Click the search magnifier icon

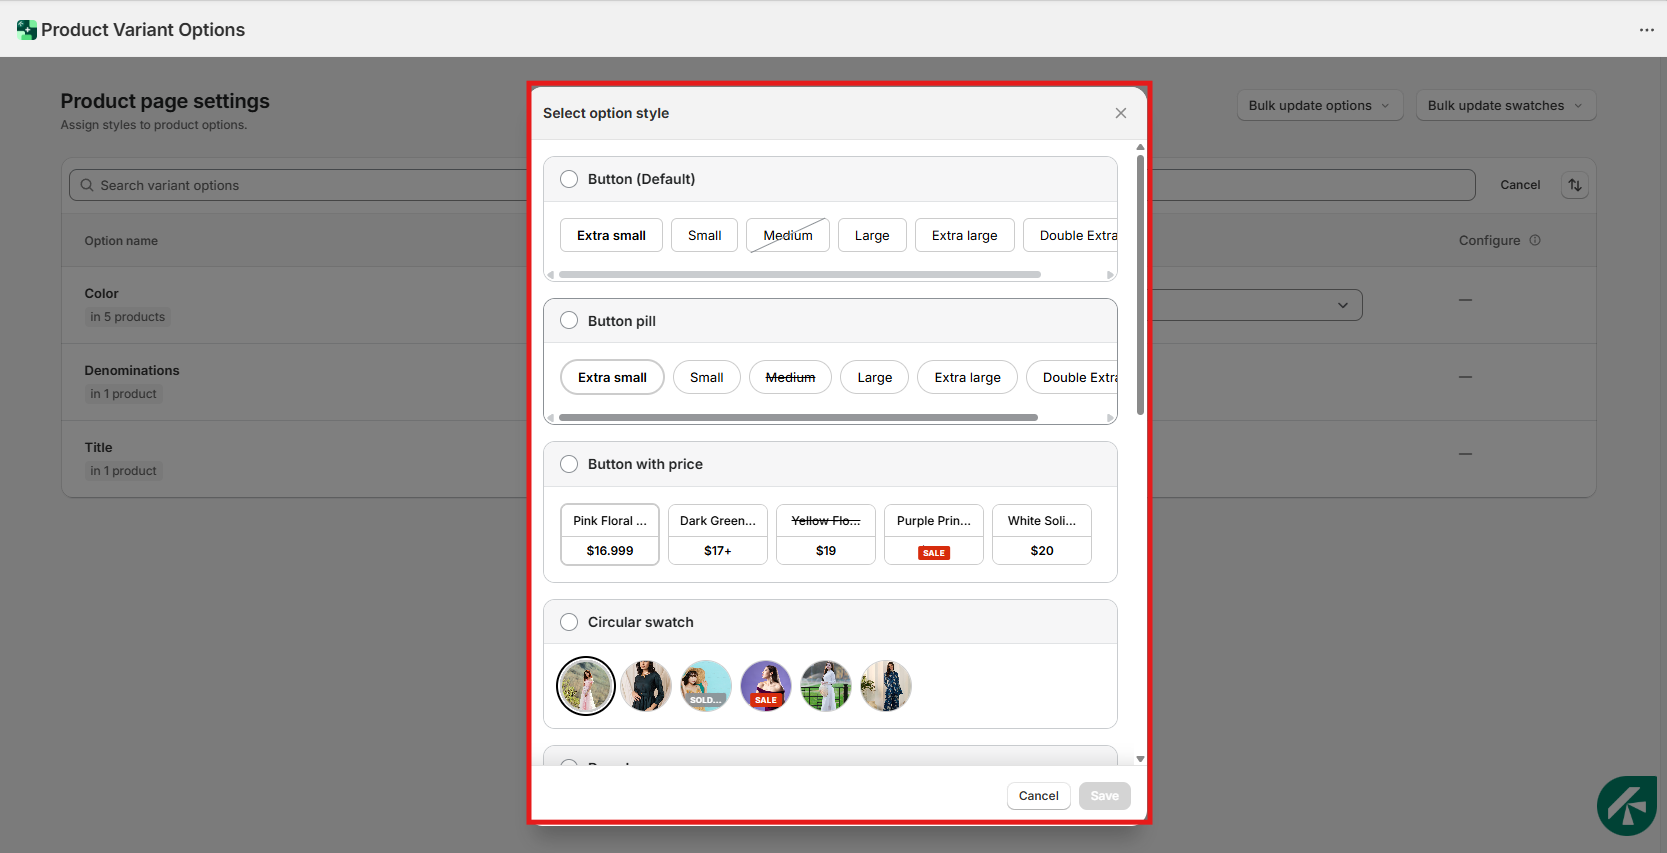click(87, 185)
